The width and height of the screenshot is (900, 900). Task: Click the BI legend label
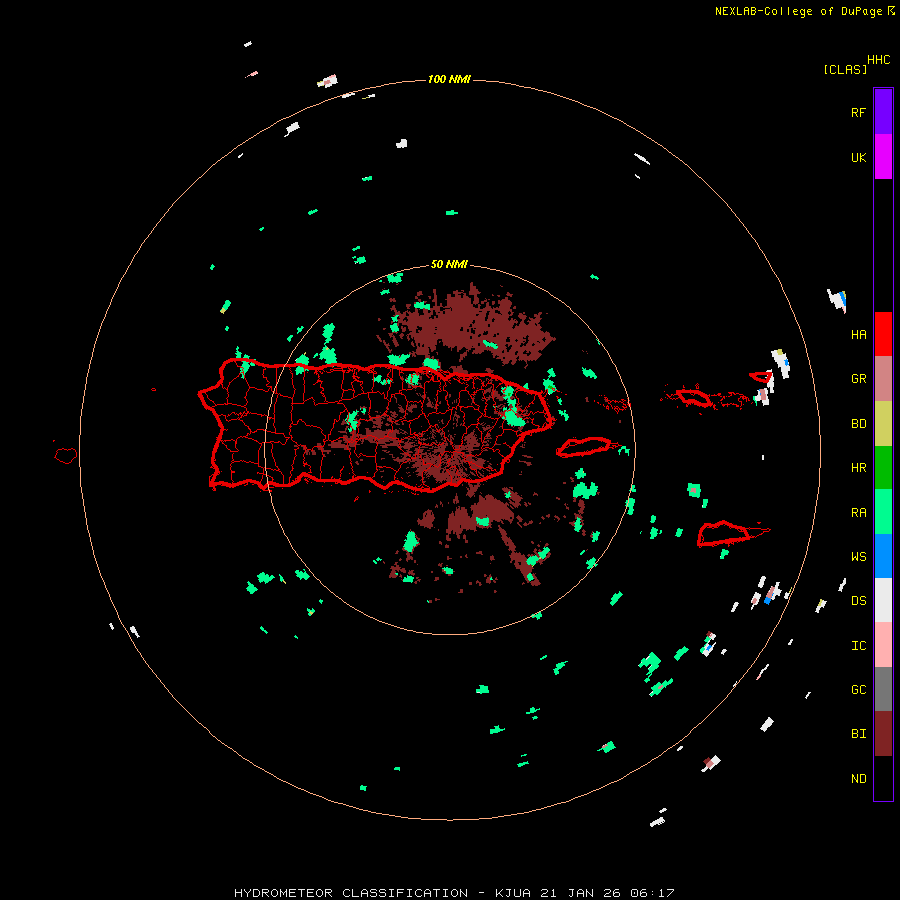point(858,734)
